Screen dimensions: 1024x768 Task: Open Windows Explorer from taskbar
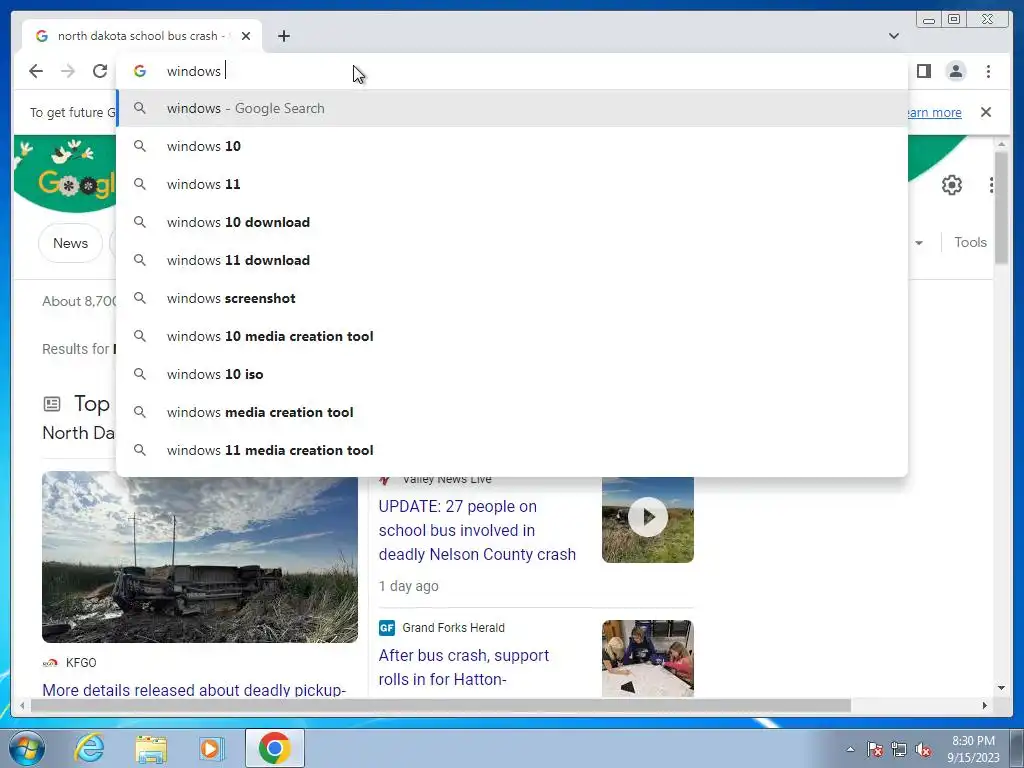151,749
